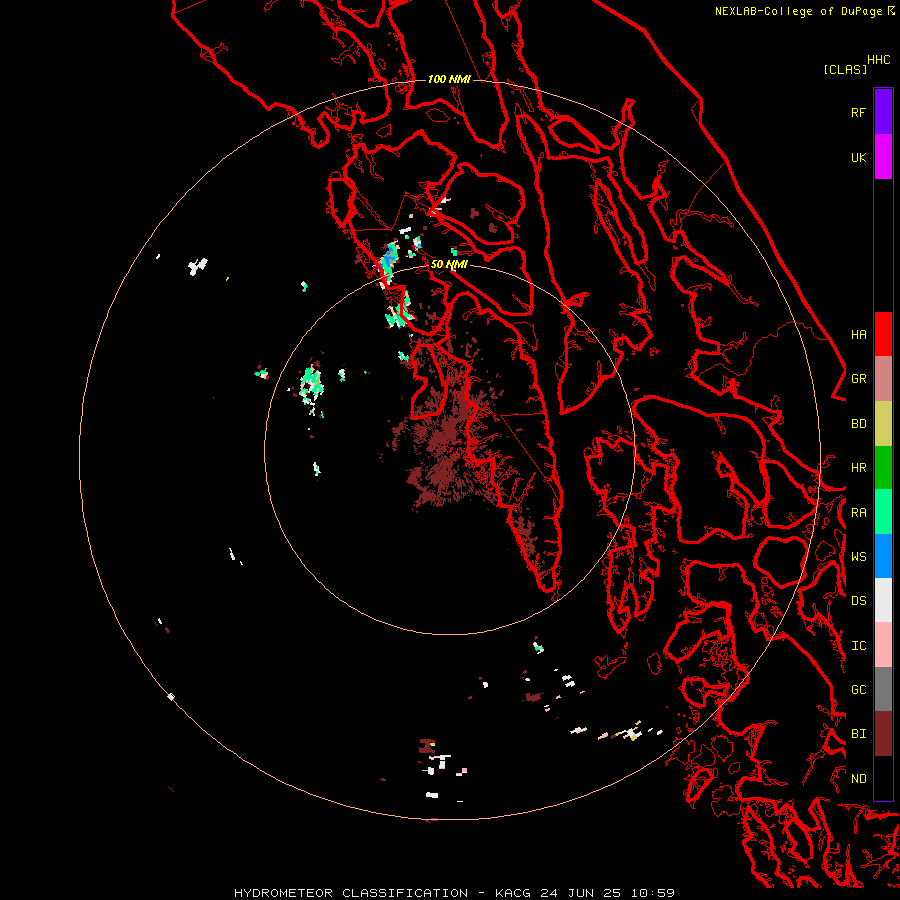Image resolution: width=900 pixels, height=900 pixels.
Task: Pick the RA light green legend swatch
Action: [883, 512]
